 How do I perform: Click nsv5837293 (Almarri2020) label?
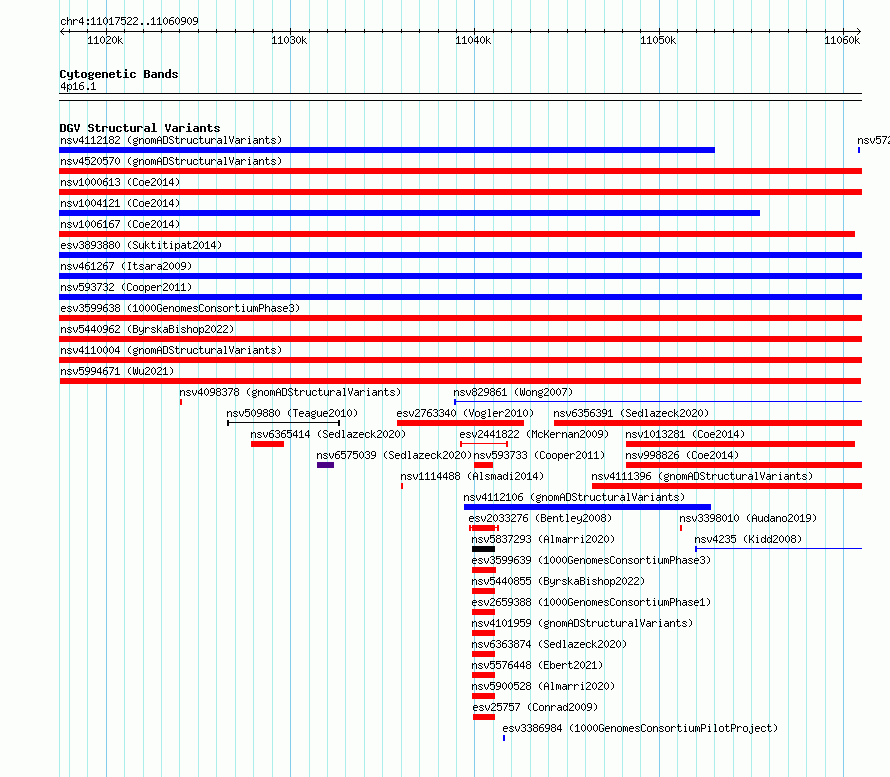pyautogui.click(x=543, y=539)
